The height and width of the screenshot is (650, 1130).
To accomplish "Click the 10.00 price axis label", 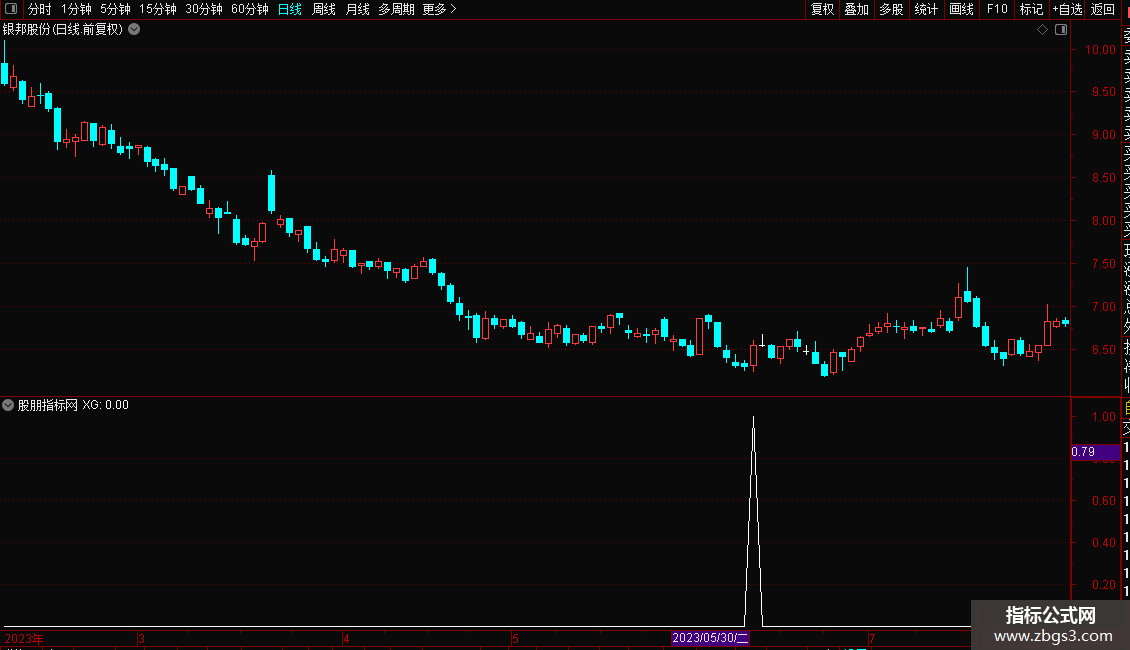I will coord(1100,50).
